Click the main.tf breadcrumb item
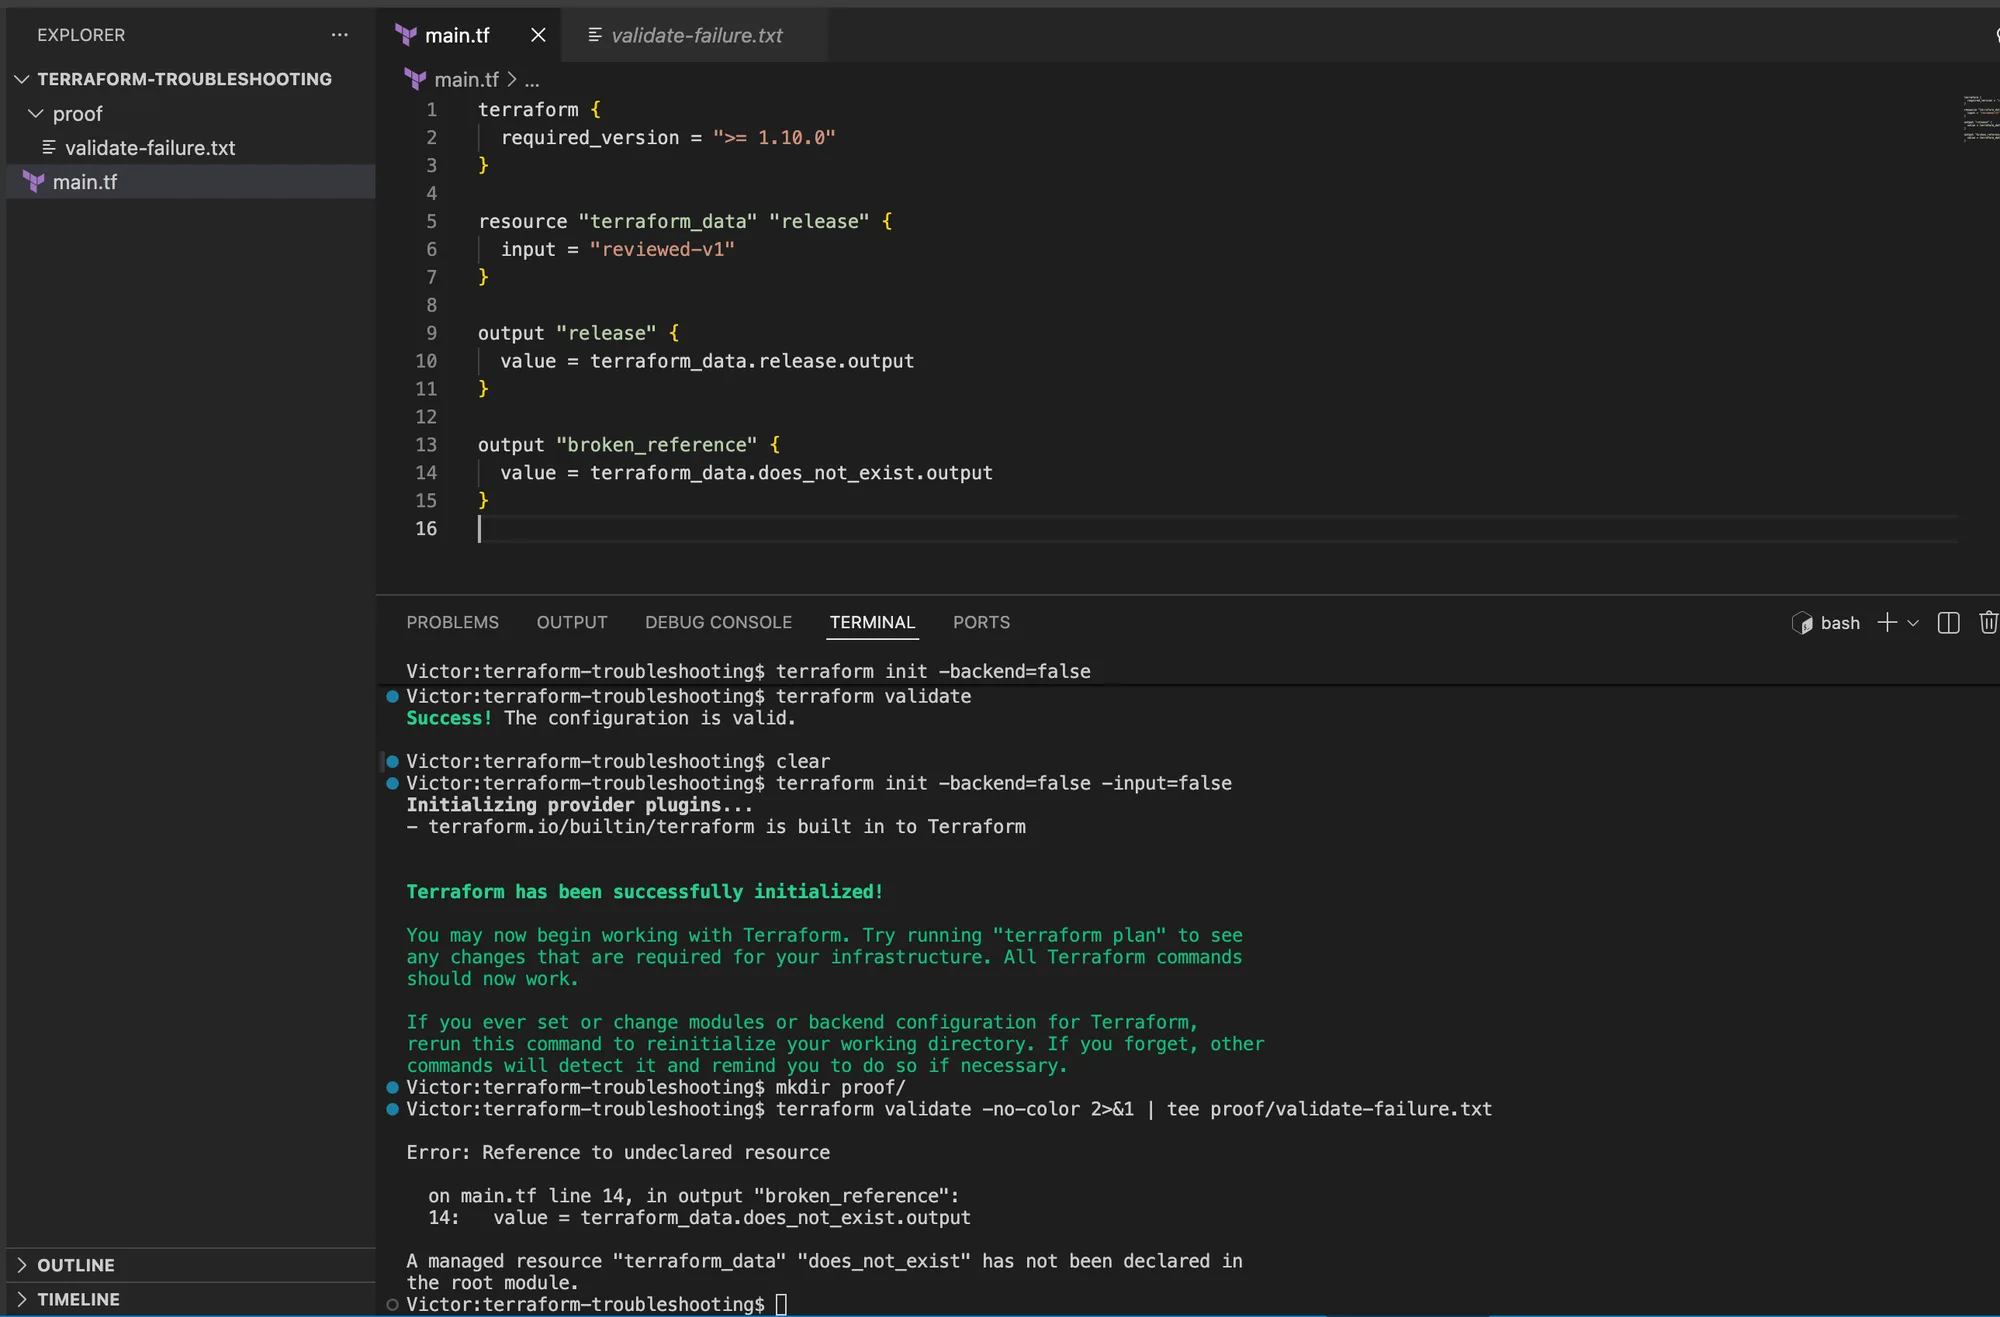The height and width of the screenshot is (1317, 2000). (x=466, y=80)
